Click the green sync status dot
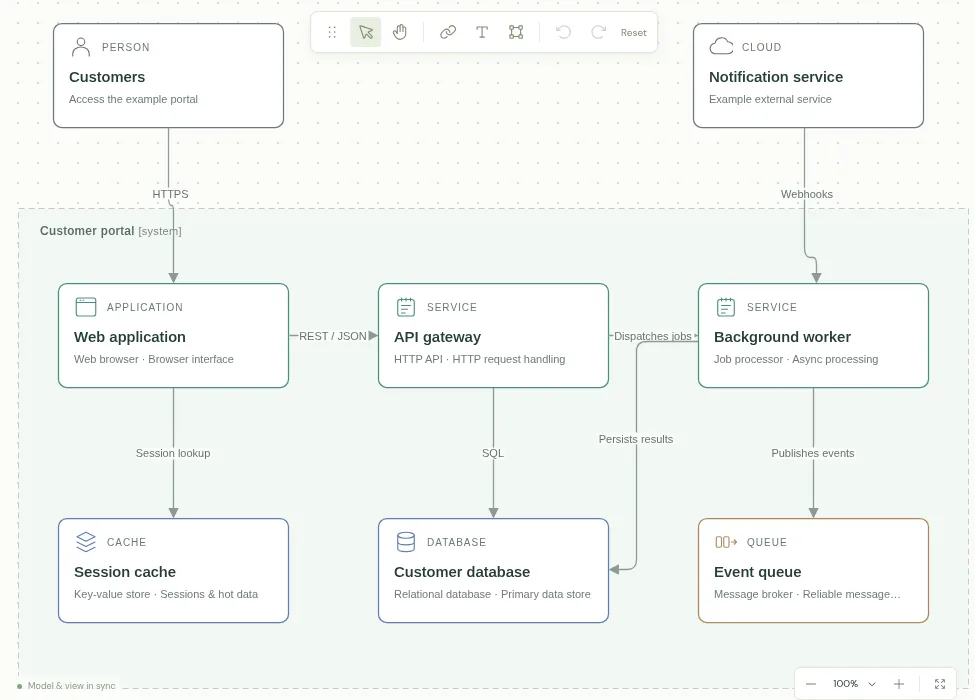975x700 pixels. tap(20, 686)
